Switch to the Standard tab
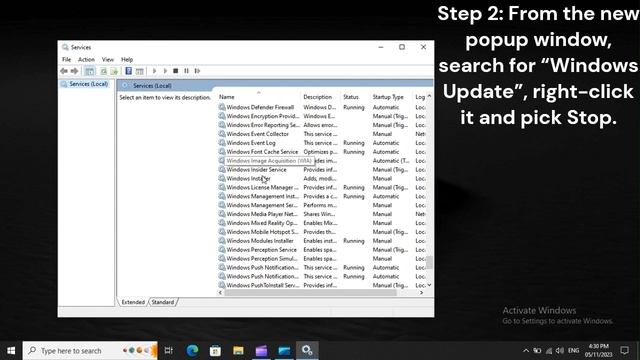 (x=162, y=302)
